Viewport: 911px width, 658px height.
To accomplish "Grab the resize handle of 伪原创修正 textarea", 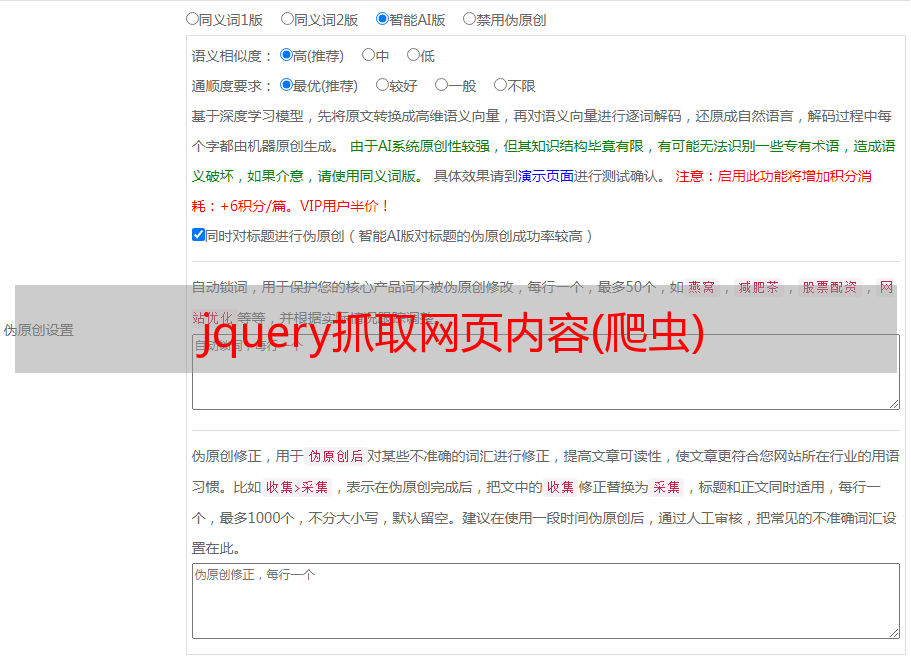I will click(894, 633).
